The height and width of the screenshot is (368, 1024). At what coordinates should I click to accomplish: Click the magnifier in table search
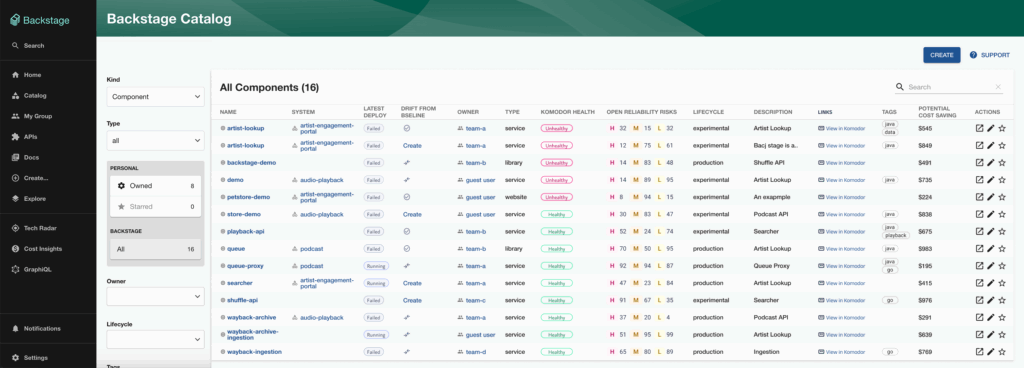click(899, 86)
